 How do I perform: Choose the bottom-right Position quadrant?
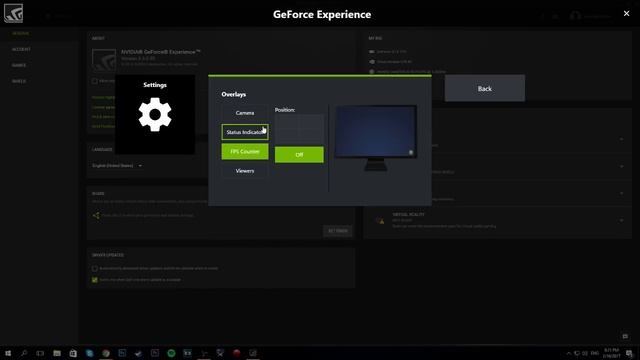311,138
